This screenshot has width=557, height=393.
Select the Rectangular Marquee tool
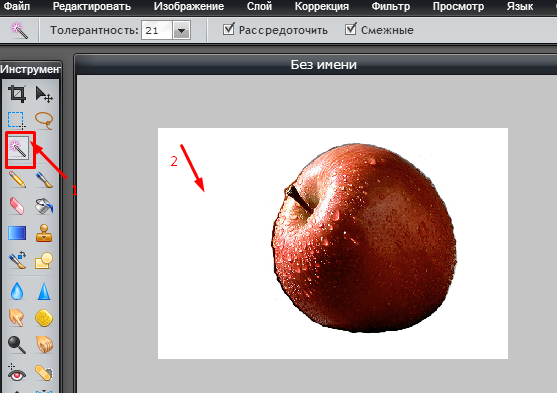[17, 120]
